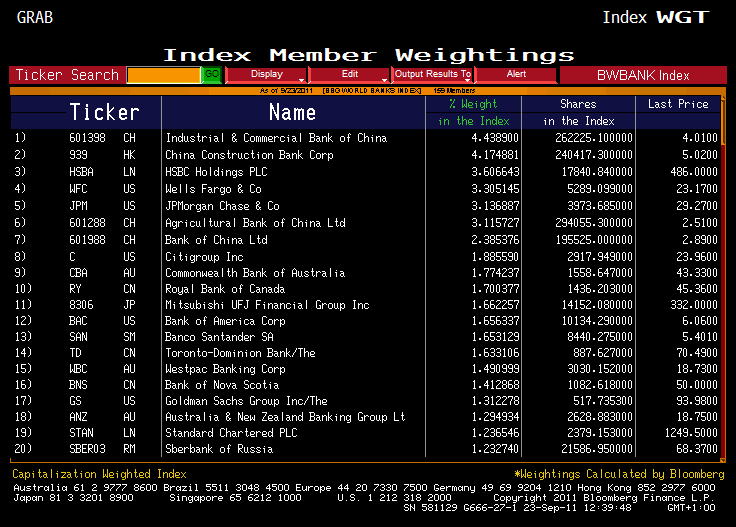Click ticker STAN LN
Image resolution: width=736 pixels, height=527 pixels.
[102, 433]
